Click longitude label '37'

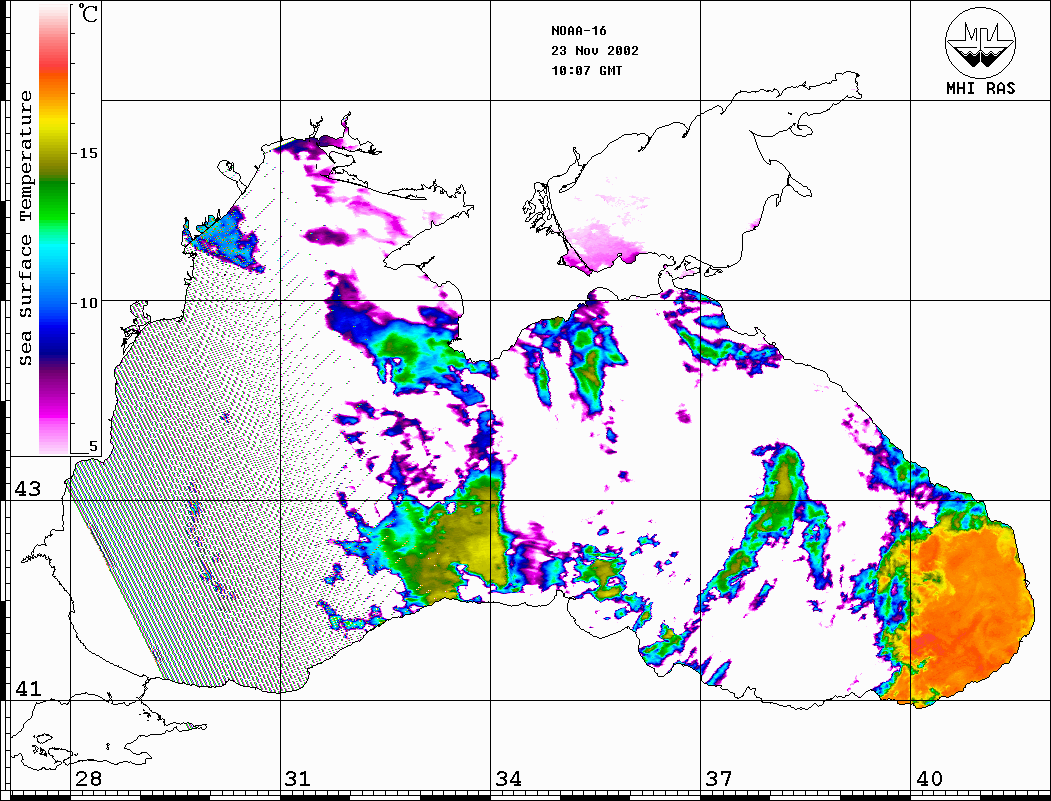(x=718, y=779)
